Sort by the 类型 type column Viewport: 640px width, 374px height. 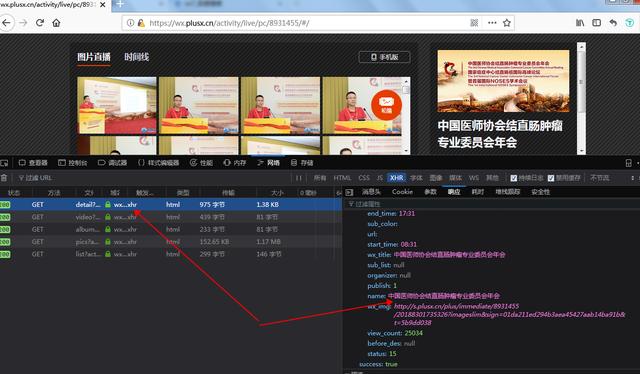tap(183, 192)
